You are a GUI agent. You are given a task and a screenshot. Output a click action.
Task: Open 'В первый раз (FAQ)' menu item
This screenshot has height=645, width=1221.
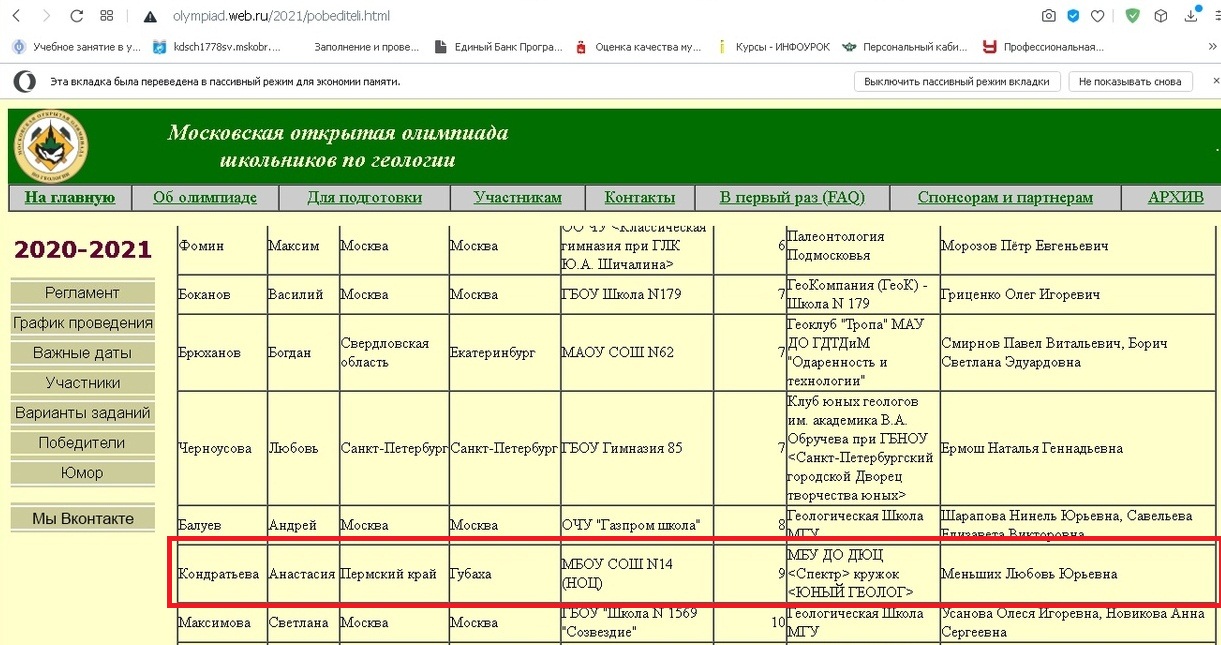pos(792,197)
